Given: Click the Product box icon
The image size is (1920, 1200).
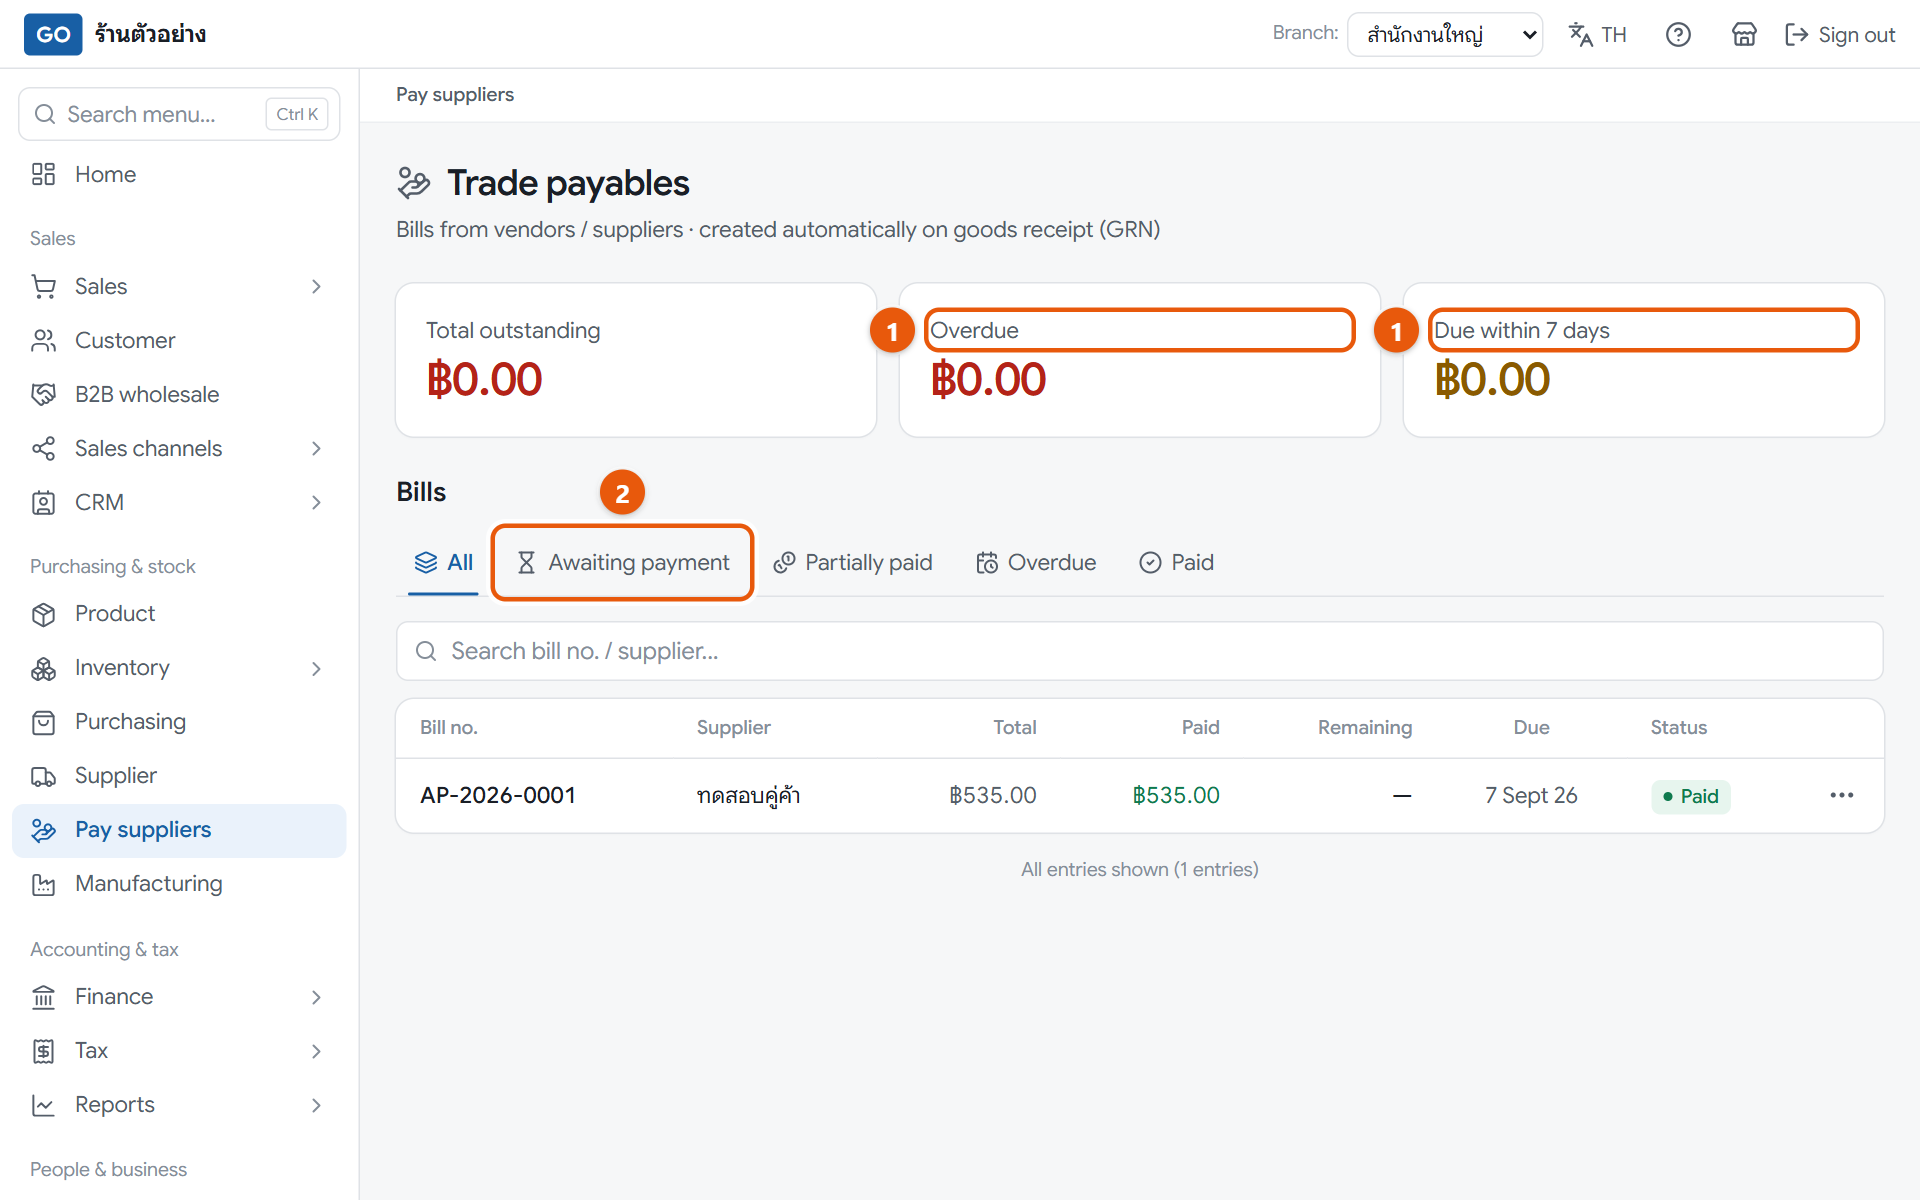Looking at the screenshot, I should (43, 614).
